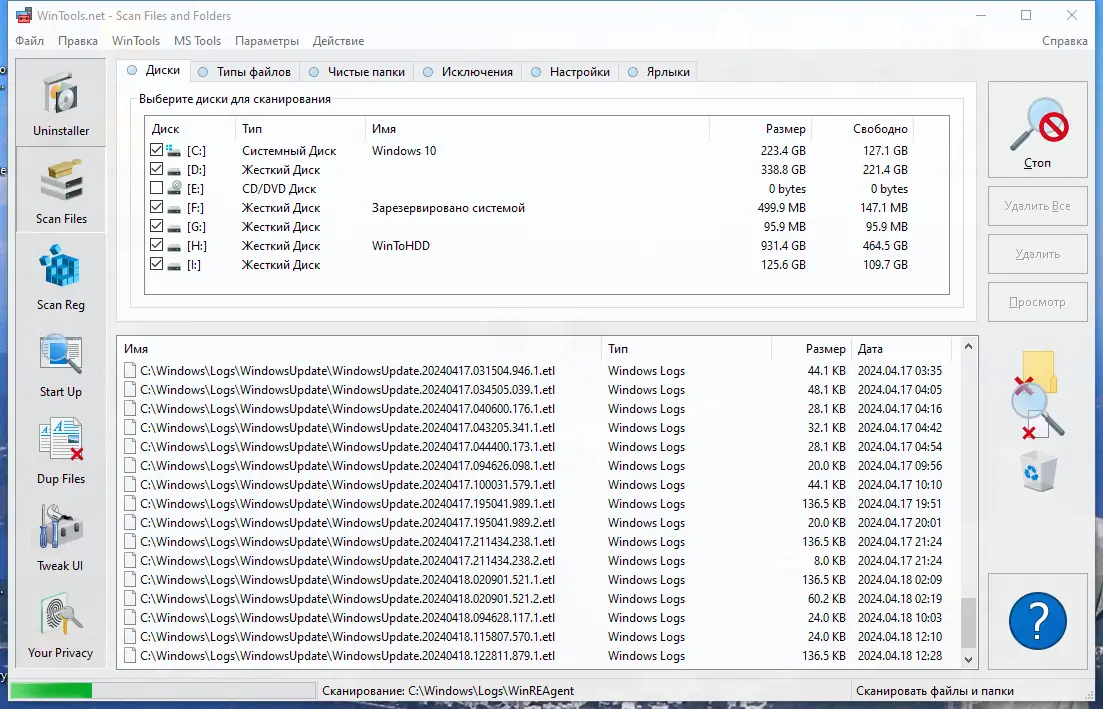Image resolution: width=1103 pixels, height=709 pixels.
Task: Select the row WindowsUpdate.20240417.211434.238.2.etl
Action: (538, 561)
